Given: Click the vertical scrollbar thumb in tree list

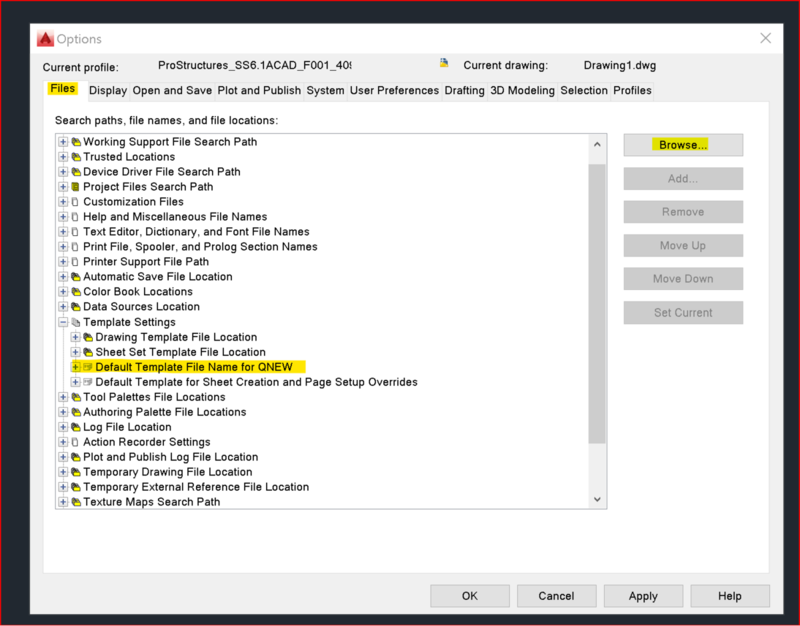Looking at the screenshot, I should [597, 304].
